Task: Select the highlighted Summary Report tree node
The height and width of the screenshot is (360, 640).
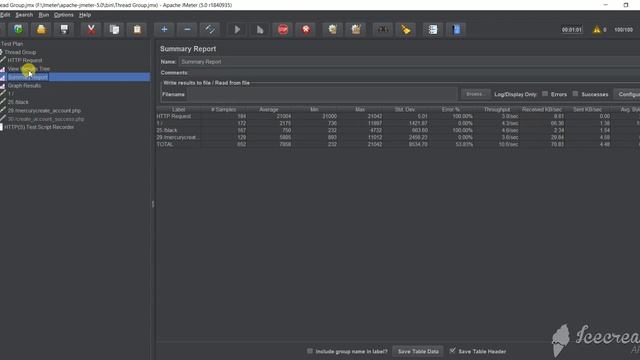Action: click(x=28, y=77)
